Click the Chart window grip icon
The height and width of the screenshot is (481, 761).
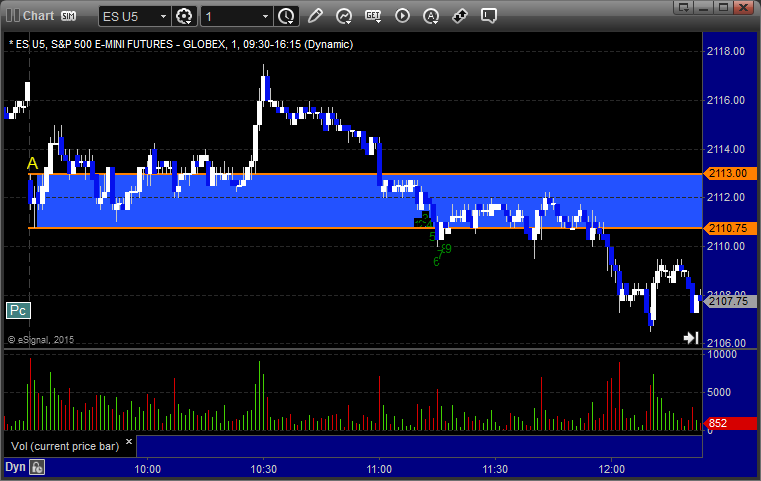(13, 16)
